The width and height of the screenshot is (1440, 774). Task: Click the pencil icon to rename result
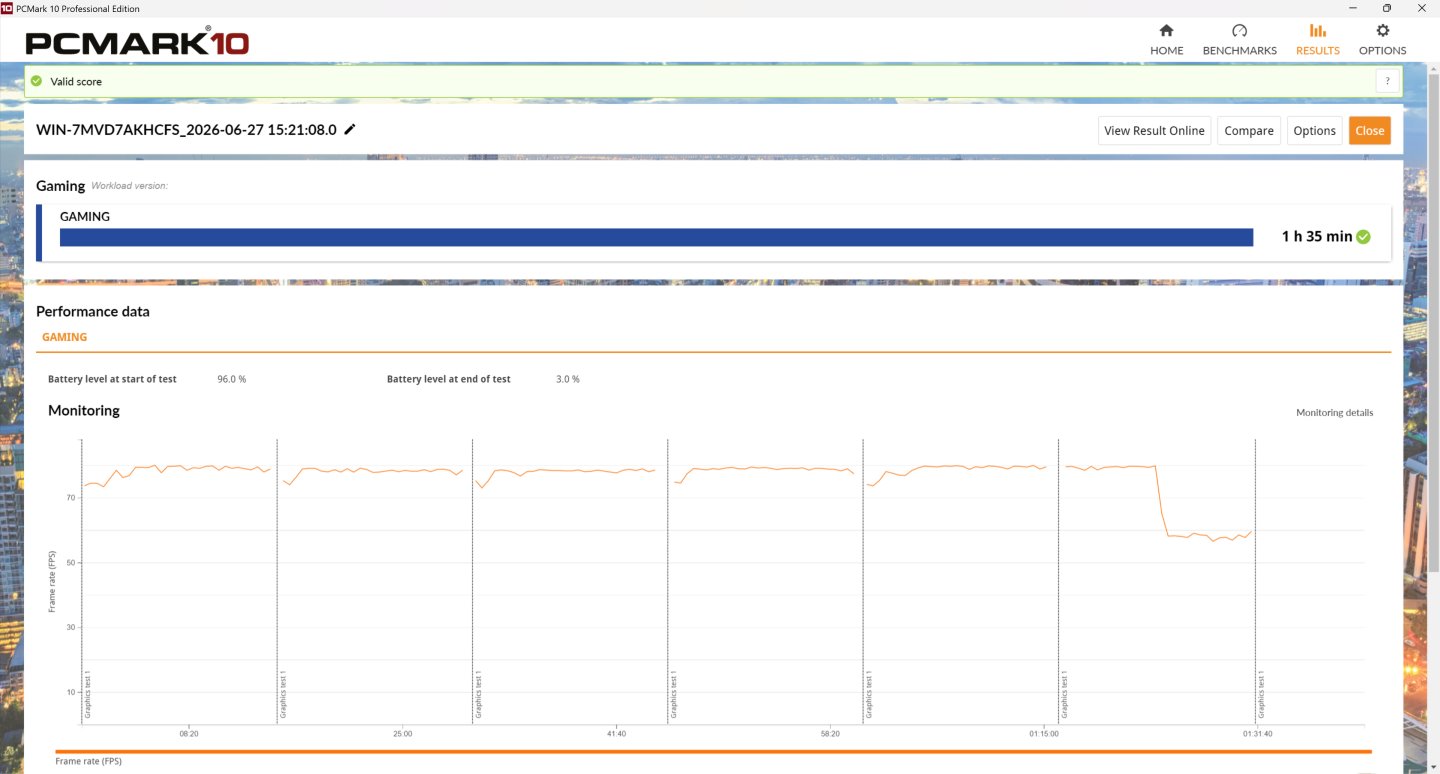(349, 130)
